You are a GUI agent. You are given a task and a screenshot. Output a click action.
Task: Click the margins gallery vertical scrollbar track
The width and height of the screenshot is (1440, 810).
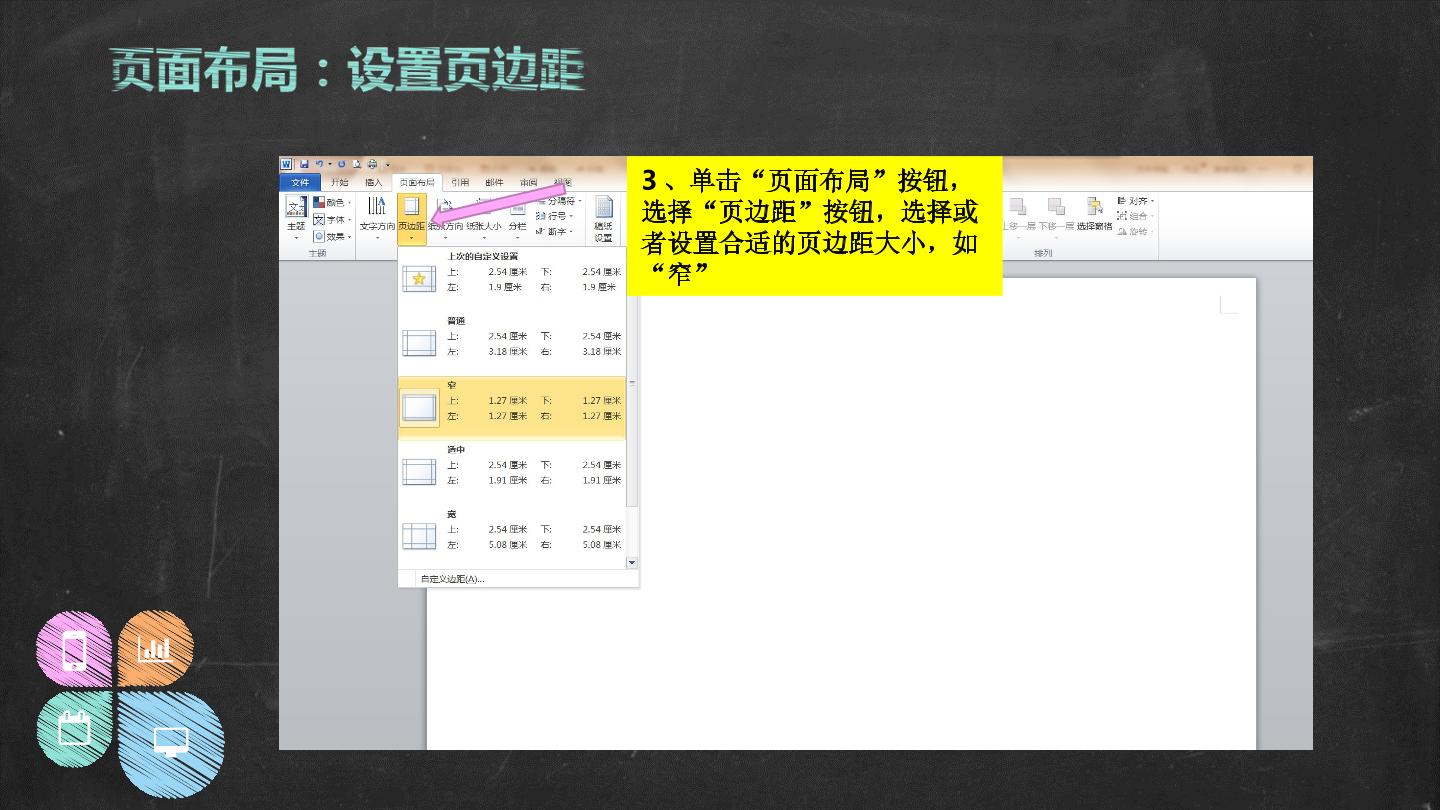pyautogui.click(x=632, y=530)
